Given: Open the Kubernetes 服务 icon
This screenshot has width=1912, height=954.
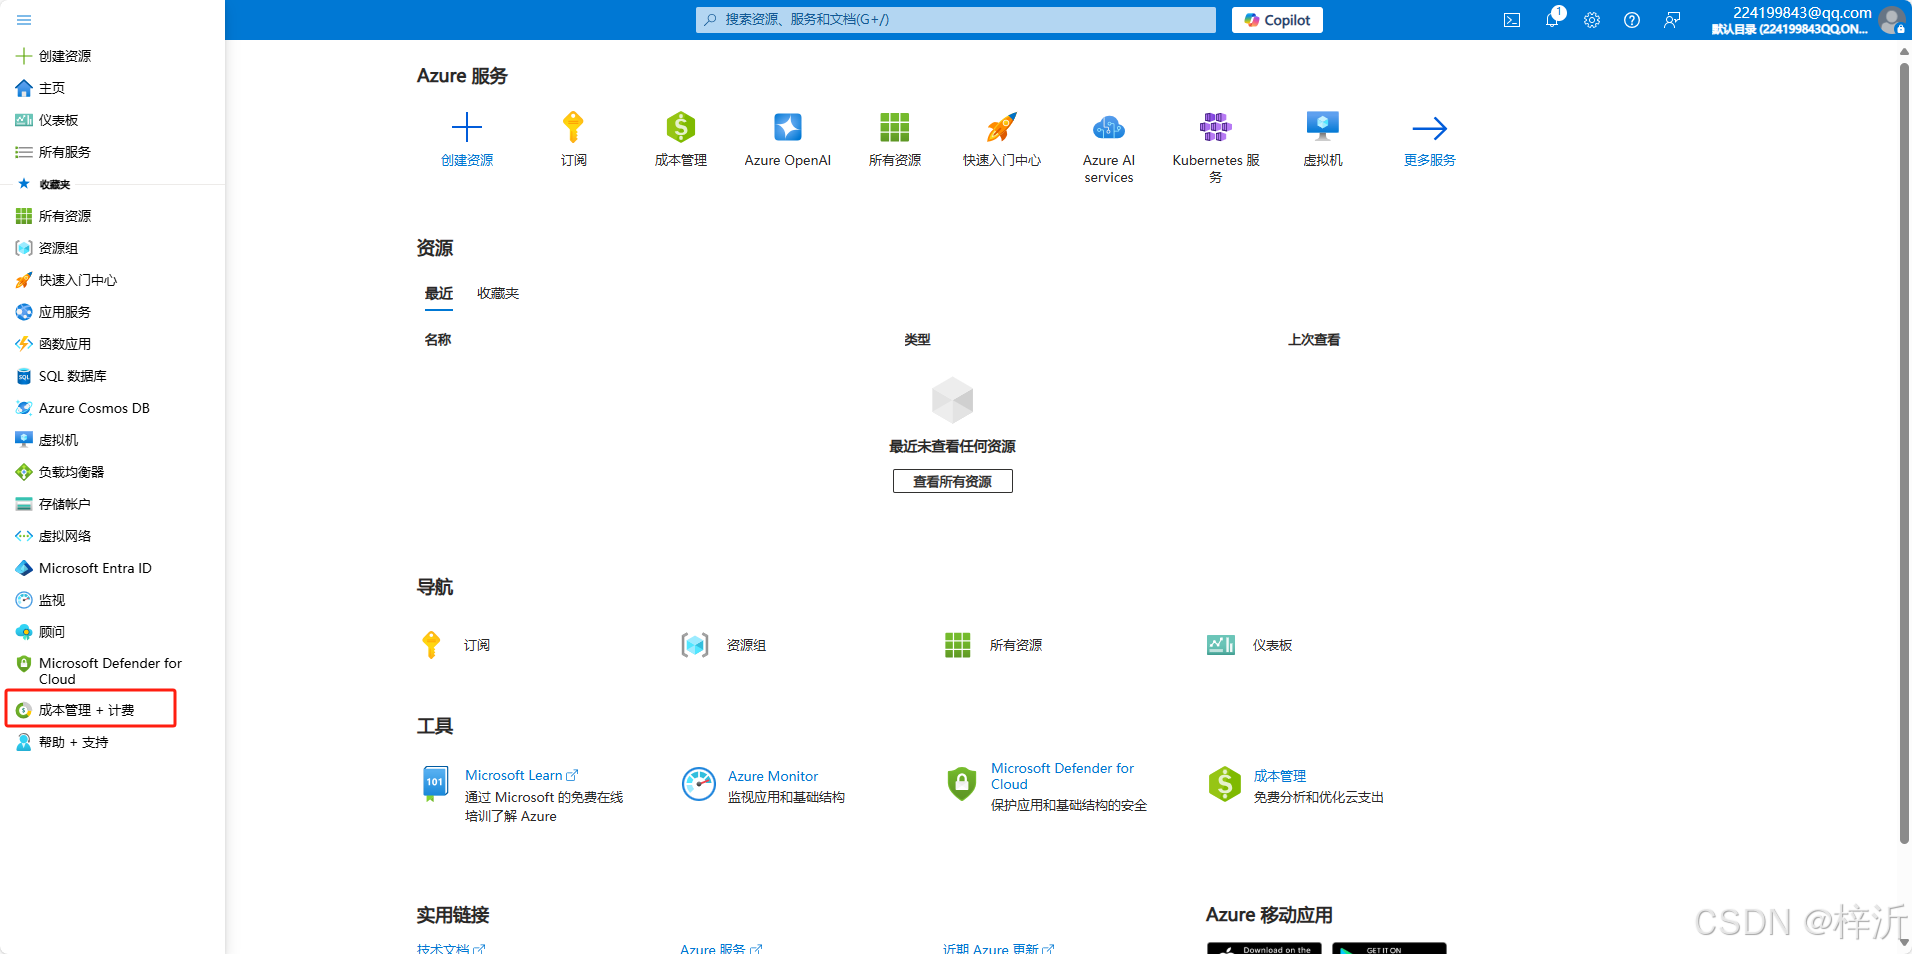Looking at the screenshot, I should click(1216, 127).
